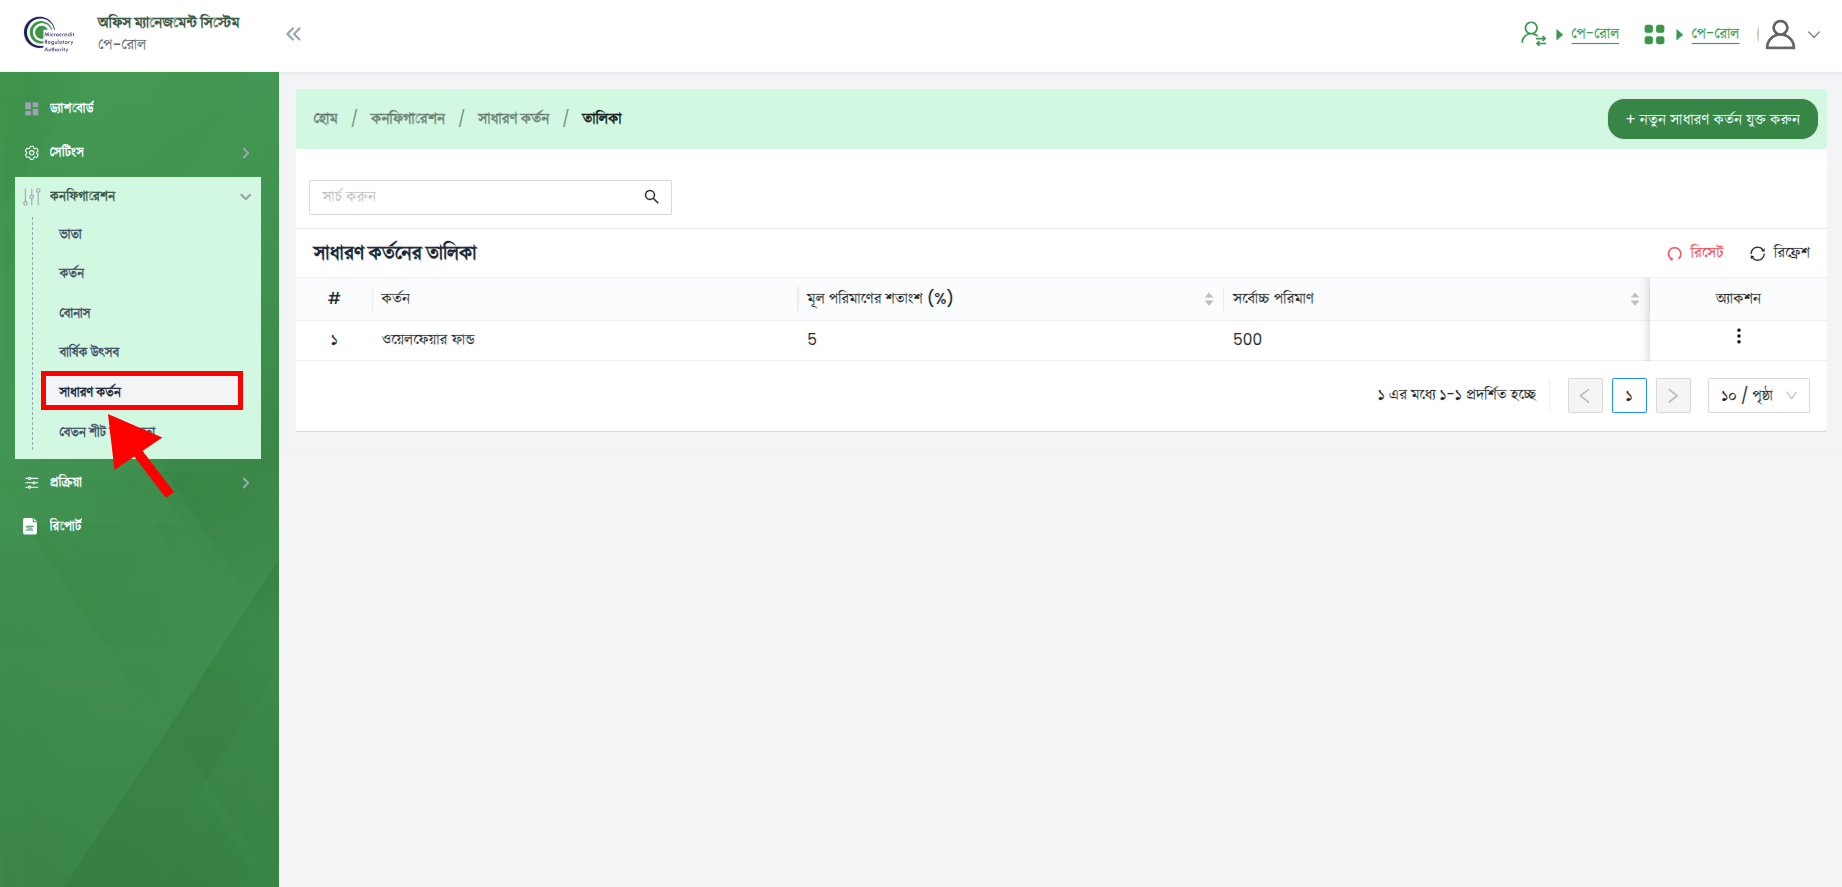Click the কর্তন column header
Image resolution: width=1842 pixels, height=887 pixels.
pyautogui.click(x=396, y=298)
